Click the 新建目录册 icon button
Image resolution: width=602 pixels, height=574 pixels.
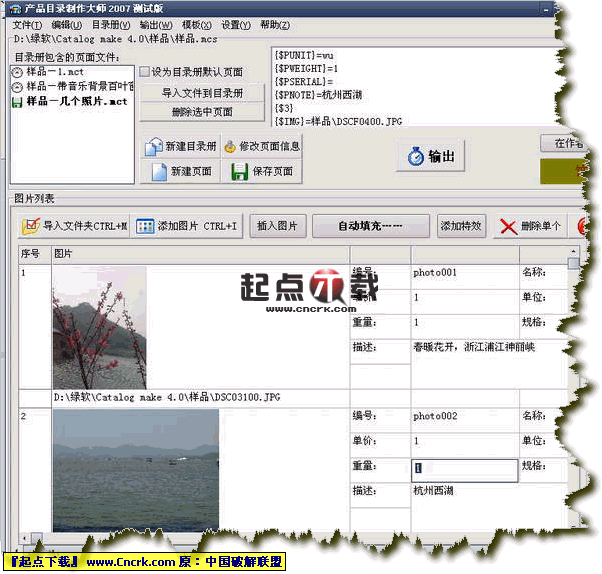[181, 146]
